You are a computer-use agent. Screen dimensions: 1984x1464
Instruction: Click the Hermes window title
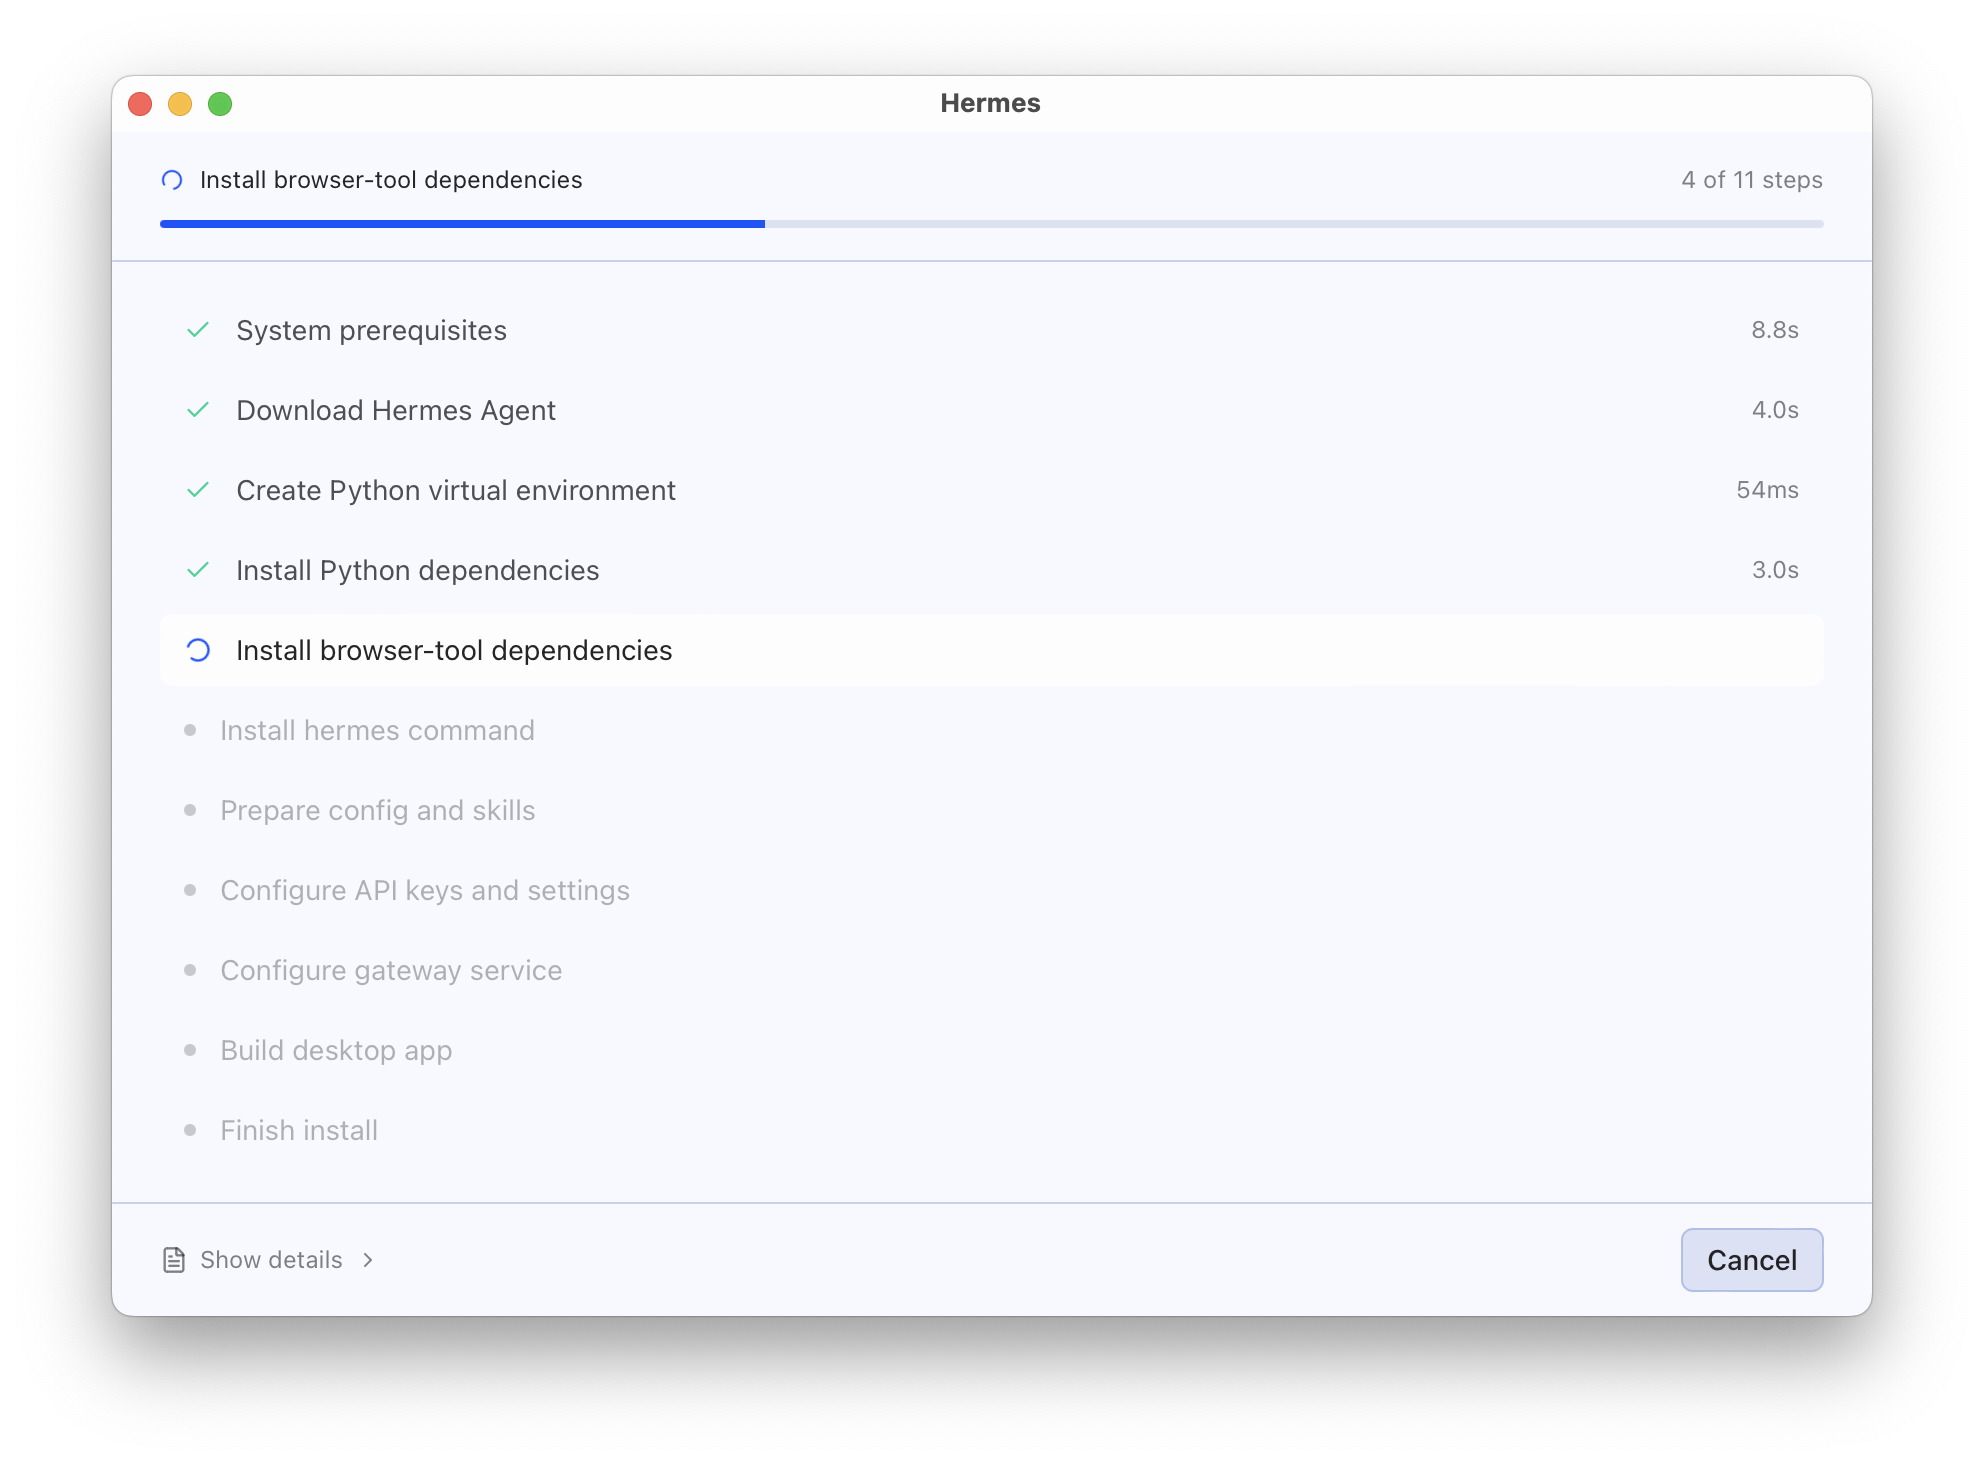click(x=990, y=103)
